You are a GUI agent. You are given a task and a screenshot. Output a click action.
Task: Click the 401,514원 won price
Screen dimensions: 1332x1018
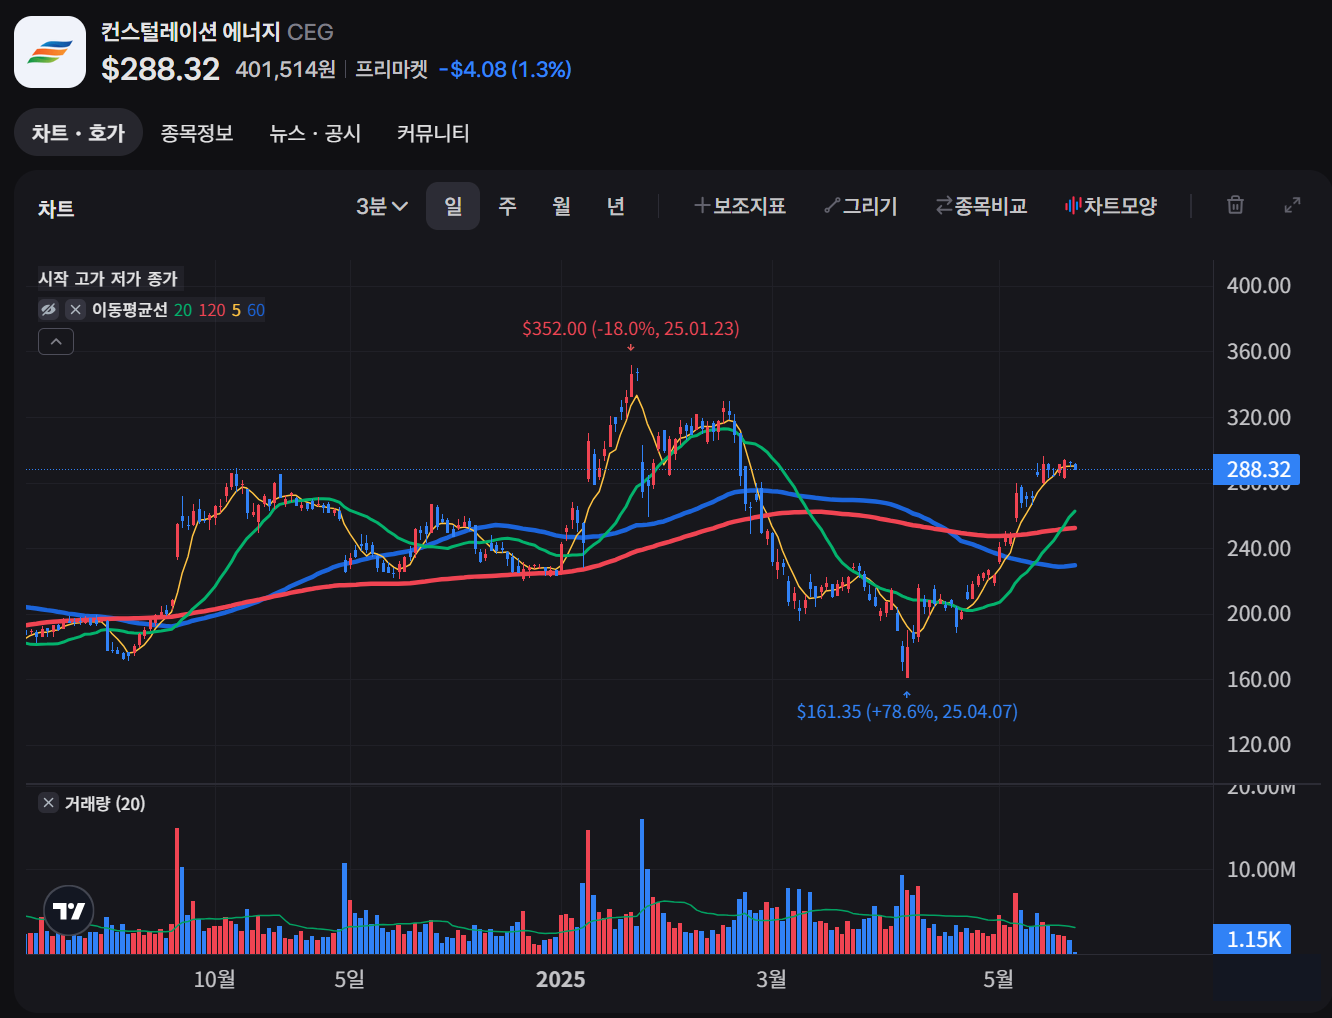click(x=286, y=69)
